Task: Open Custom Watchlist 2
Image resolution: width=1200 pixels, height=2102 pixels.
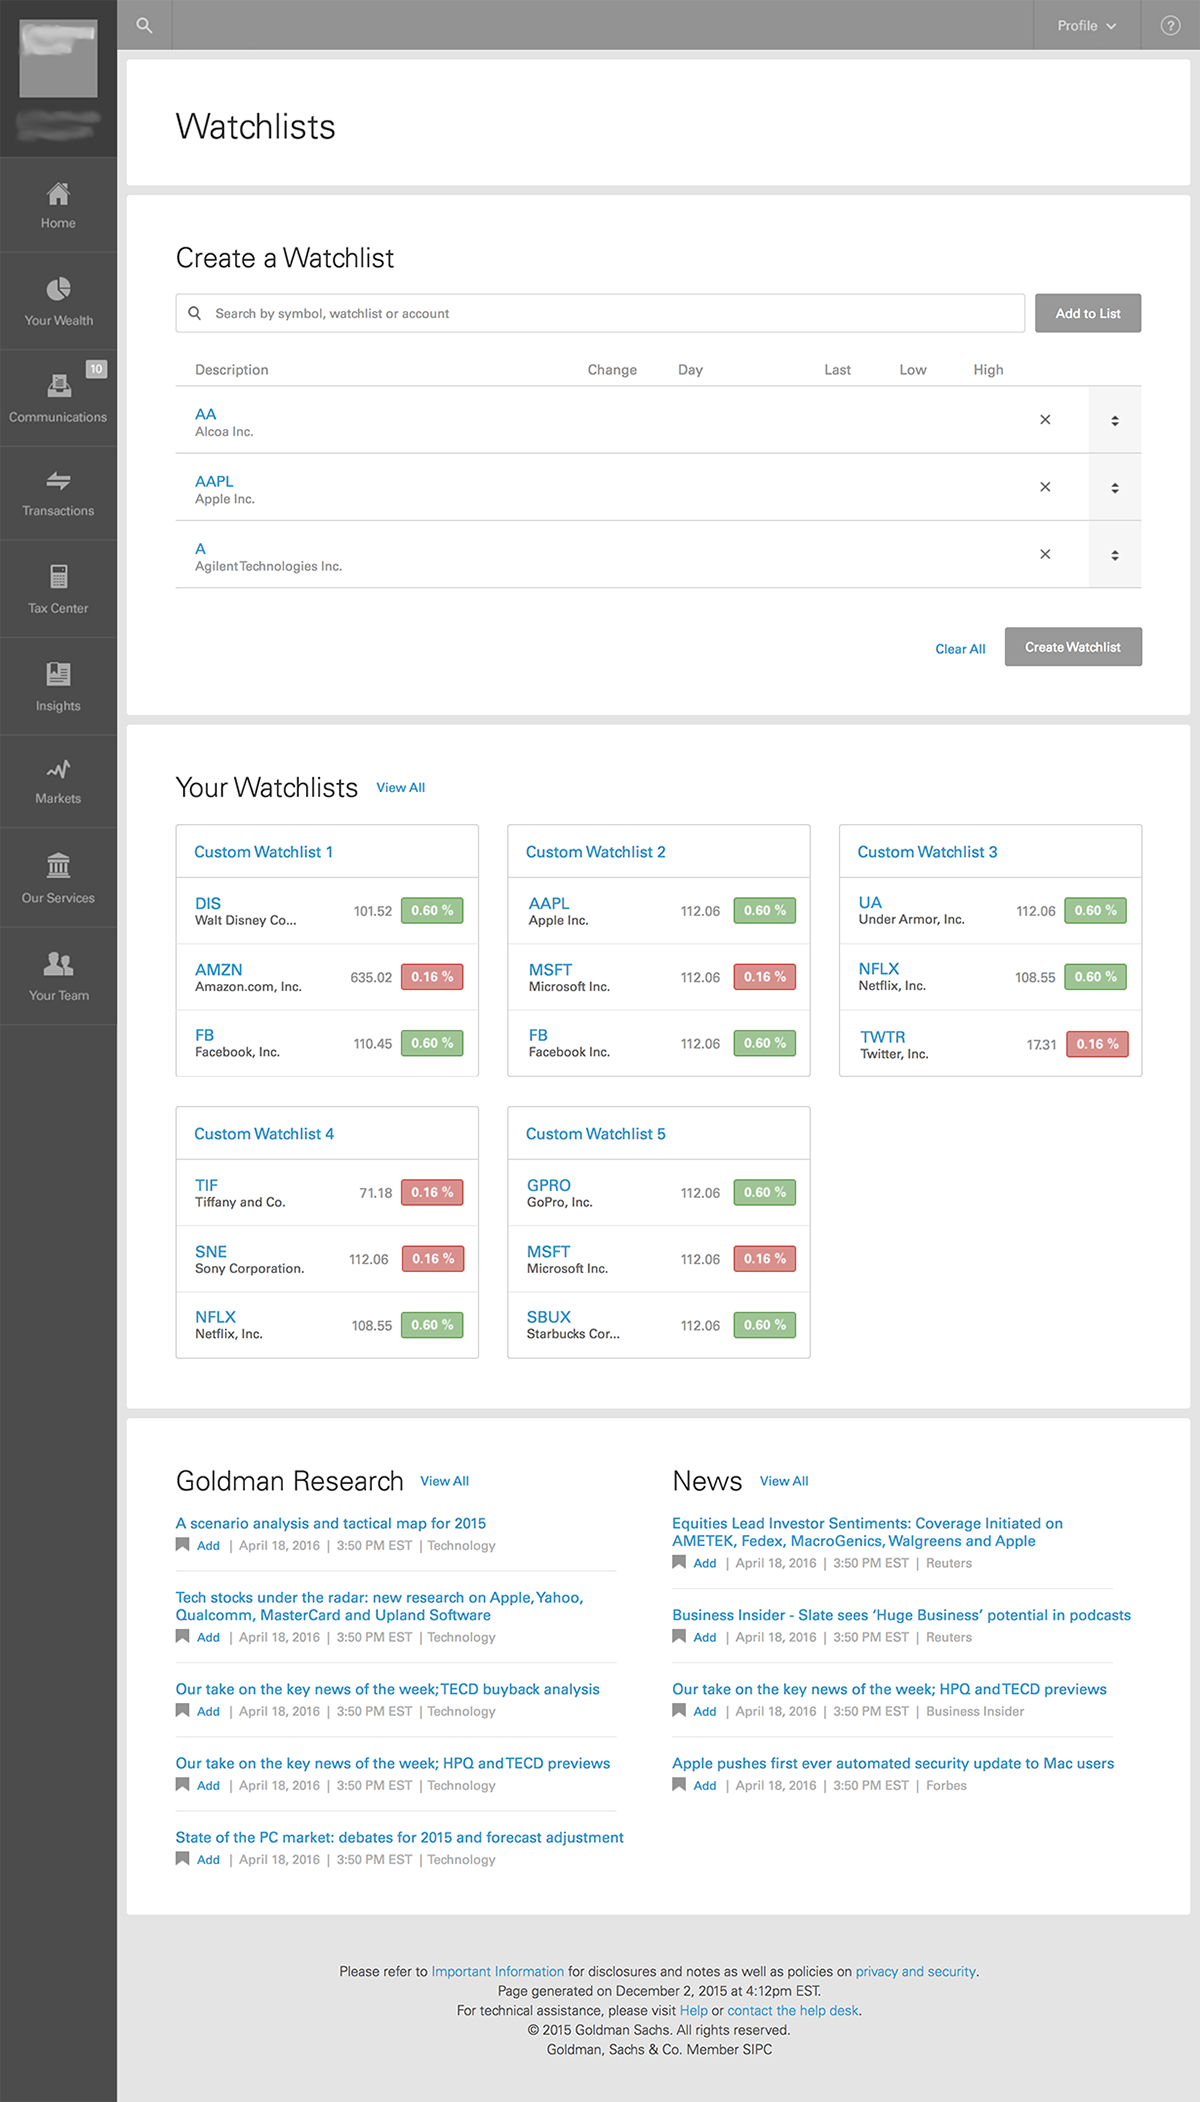Action: click(x=595, y=852)
